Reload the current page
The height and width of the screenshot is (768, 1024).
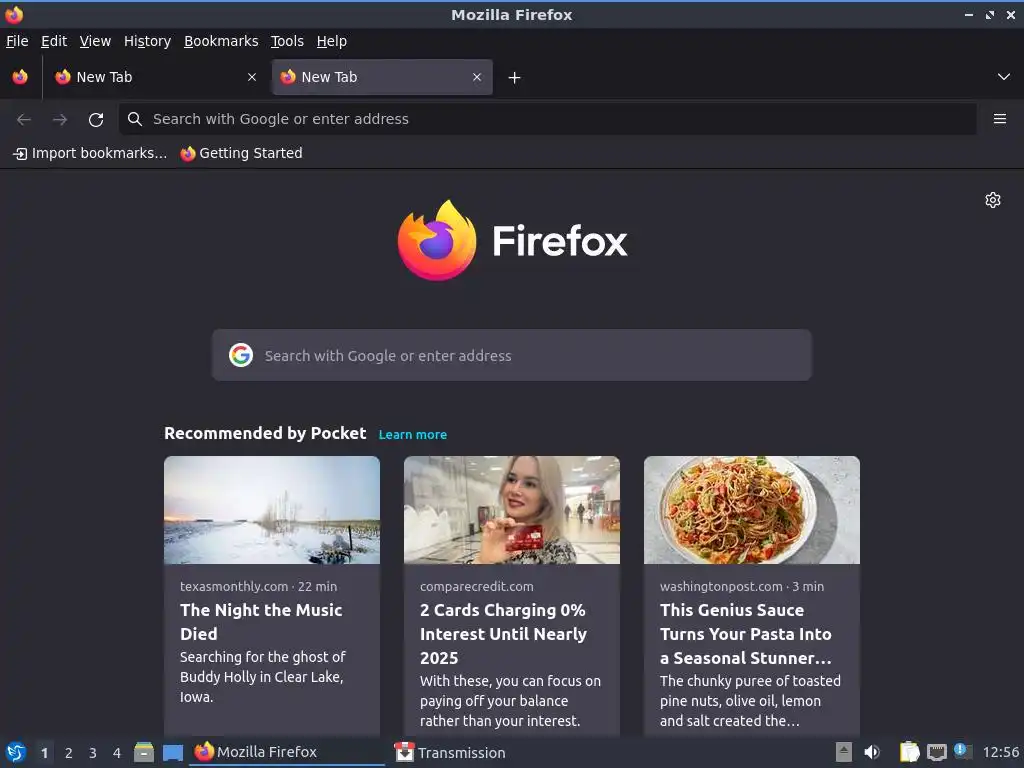pos(96,120)
